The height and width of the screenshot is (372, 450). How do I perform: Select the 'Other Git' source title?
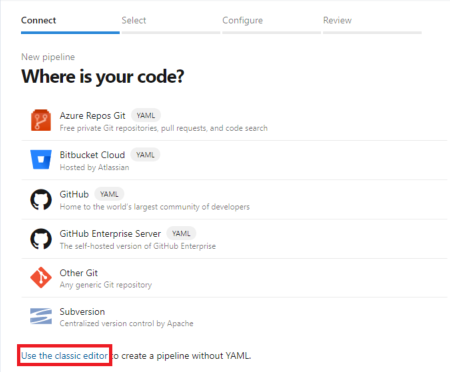point(79,273)
